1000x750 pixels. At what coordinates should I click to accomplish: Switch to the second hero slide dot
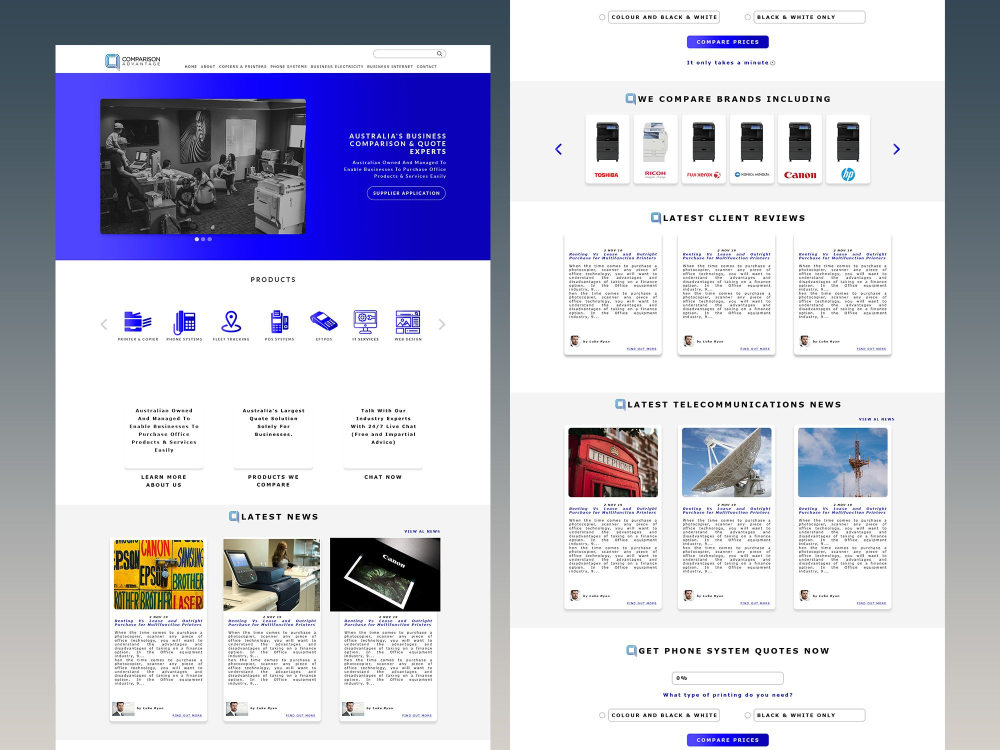(x=203, y=239)
